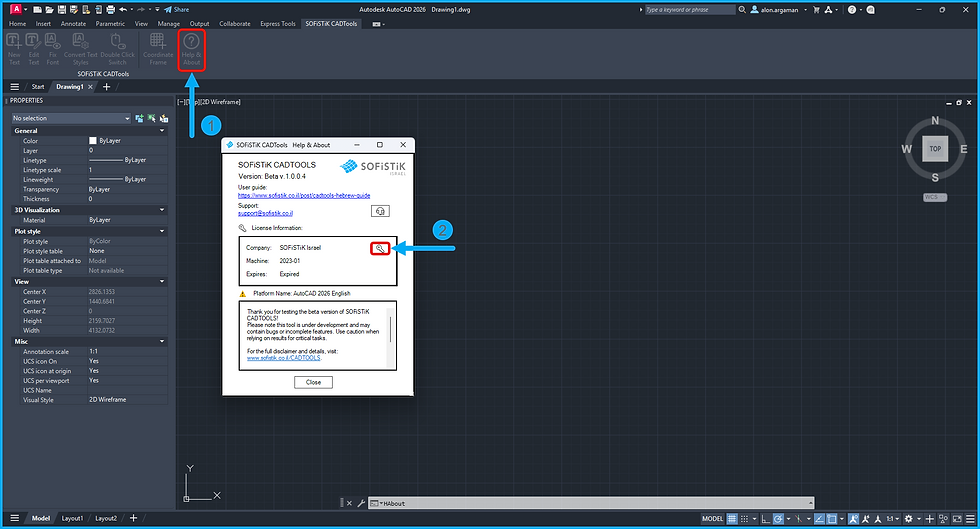Collapse the View section in Properties
The height and width of the screenshot is (529, 980).
(x=162, y=281)
